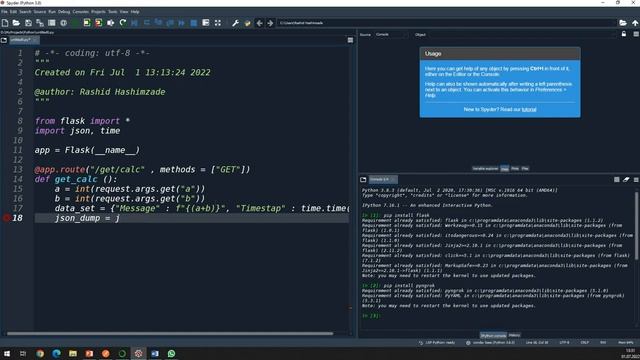The width and height of the screenshot is (640, 360).
Task: Open the View menu
Action: pyautogui.click(x=124, y=12)
